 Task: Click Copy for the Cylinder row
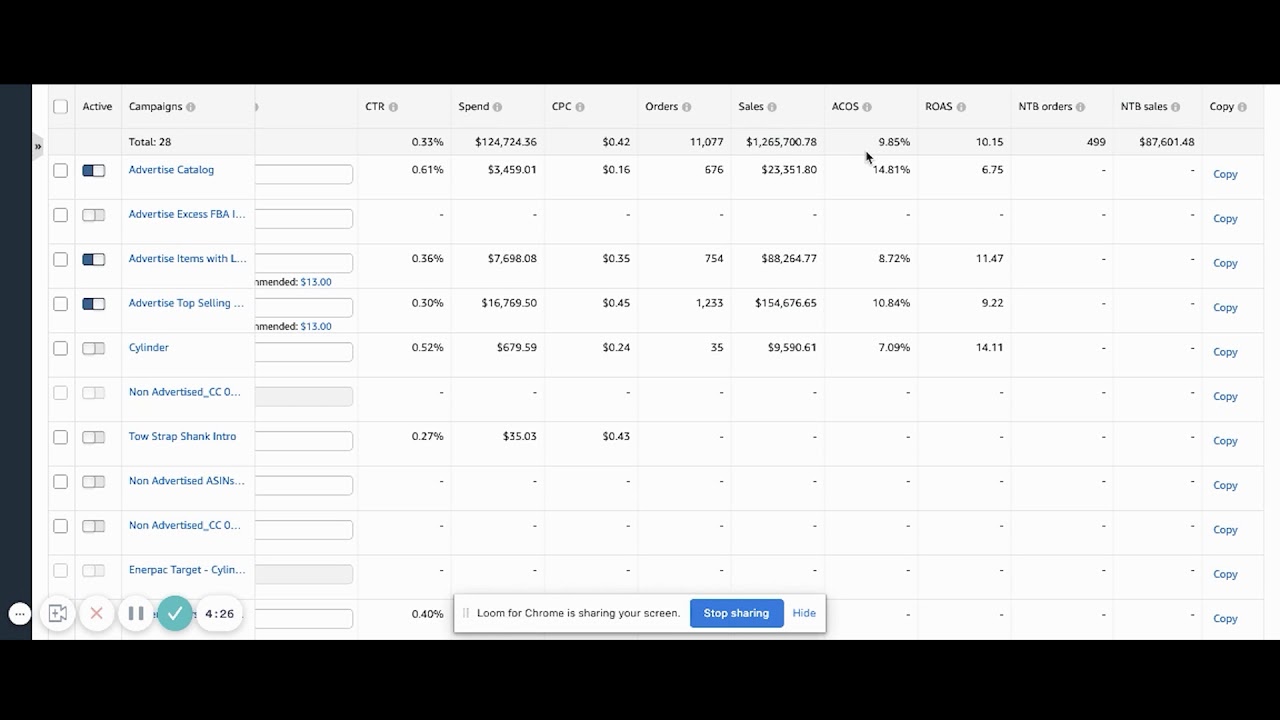(1225, 352)
